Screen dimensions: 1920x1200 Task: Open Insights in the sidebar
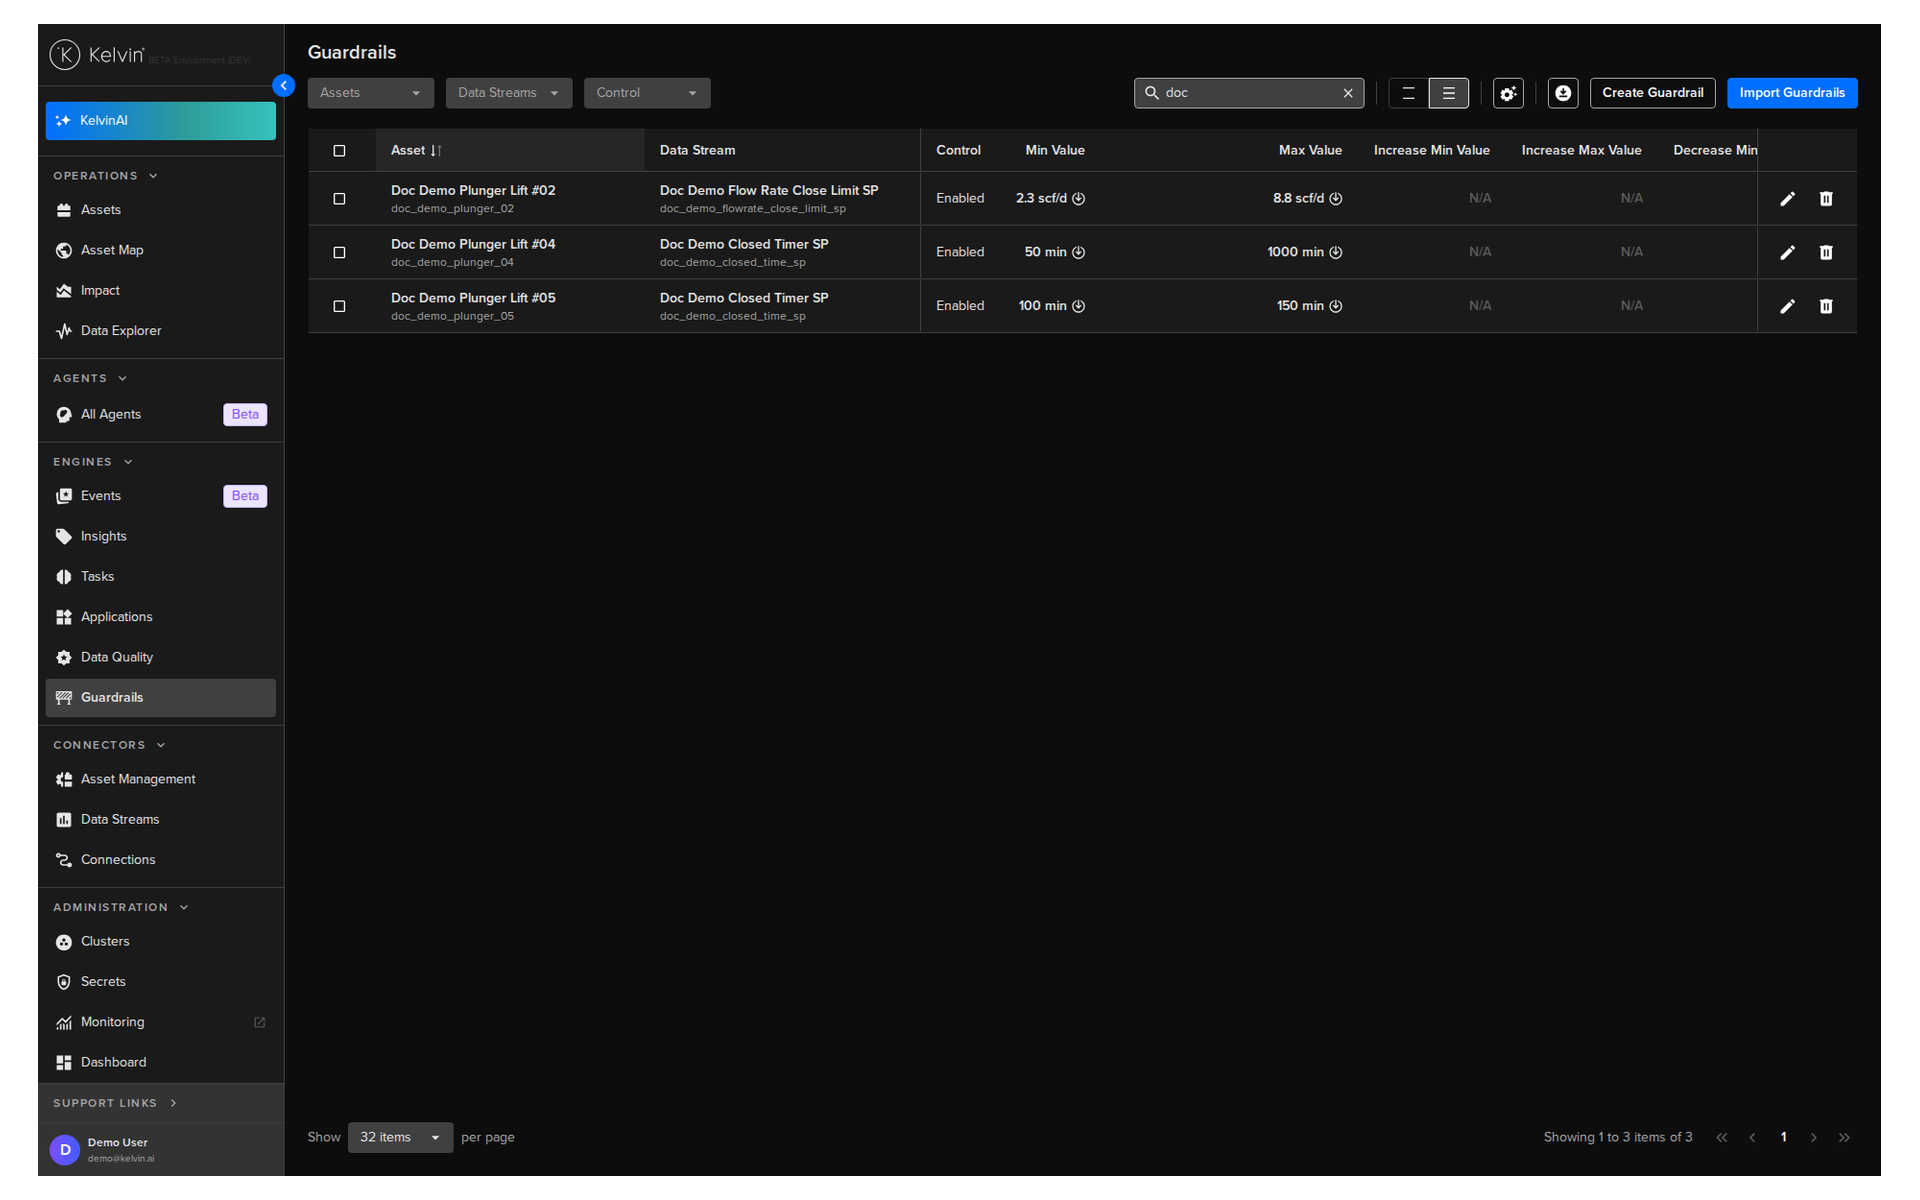point(160,537)
